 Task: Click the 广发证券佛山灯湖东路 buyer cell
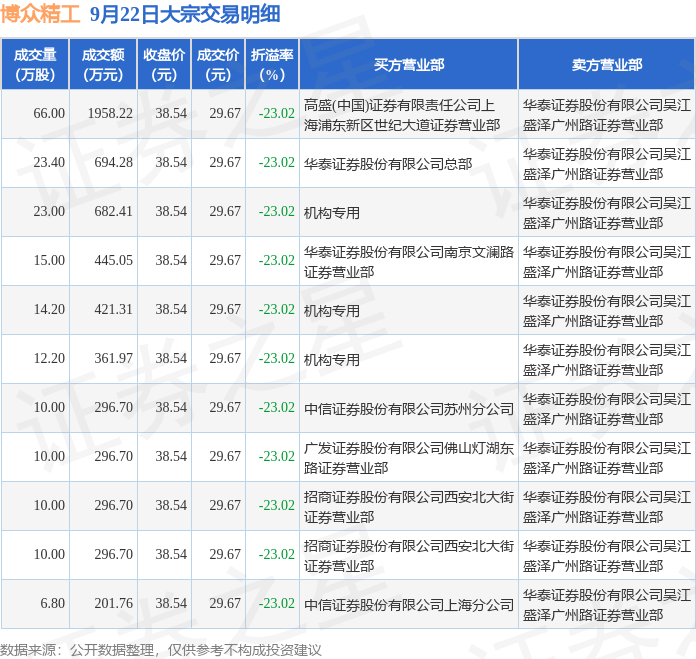408,457
